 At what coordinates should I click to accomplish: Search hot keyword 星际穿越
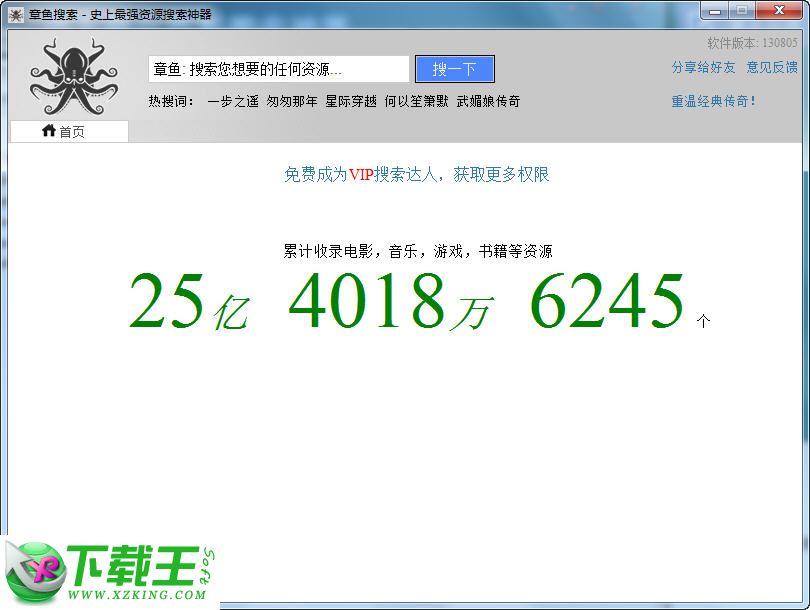(351, 101)
